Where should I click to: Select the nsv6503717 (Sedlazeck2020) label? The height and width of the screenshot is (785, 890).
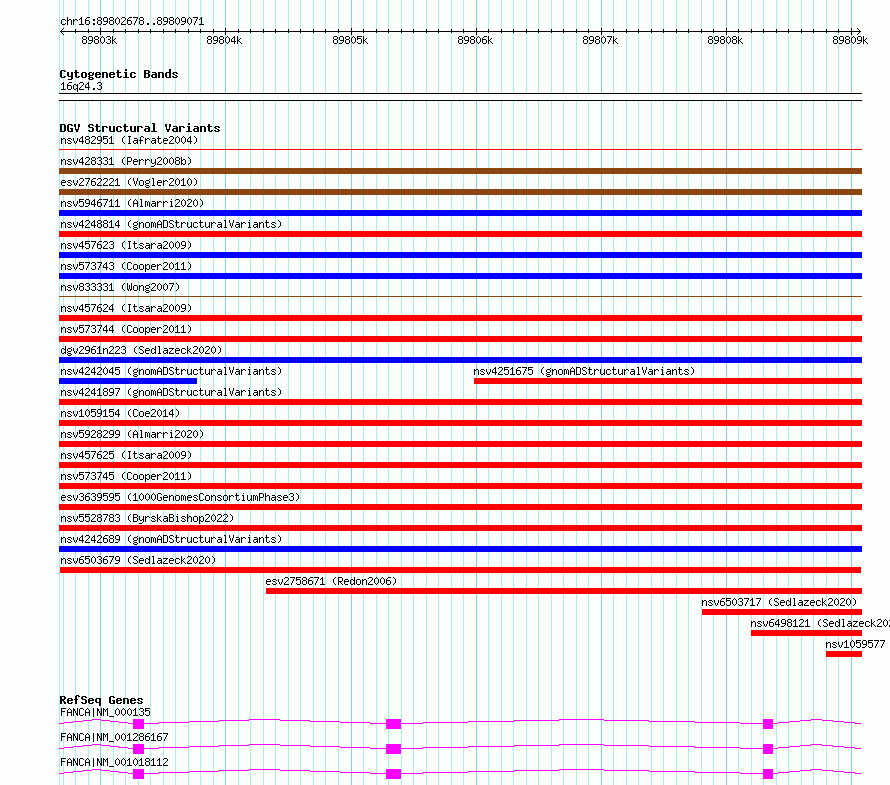[779, 602]
